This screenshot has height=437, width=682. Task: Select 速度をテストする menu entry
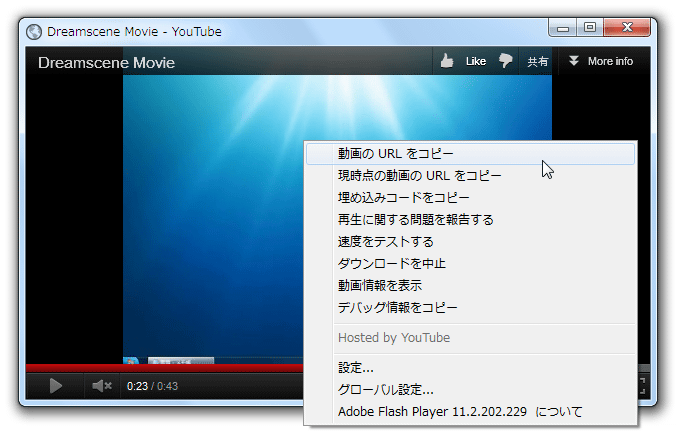[471, 242]
